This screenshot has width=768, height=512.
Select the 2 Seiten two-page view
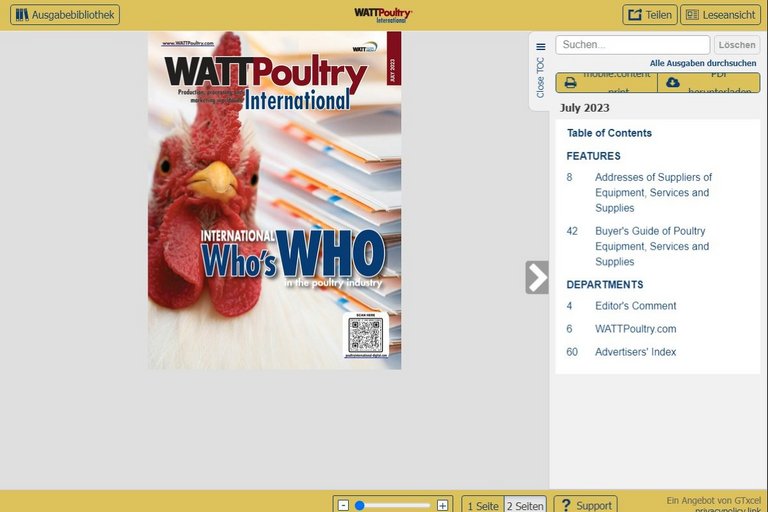pos(524,505)
